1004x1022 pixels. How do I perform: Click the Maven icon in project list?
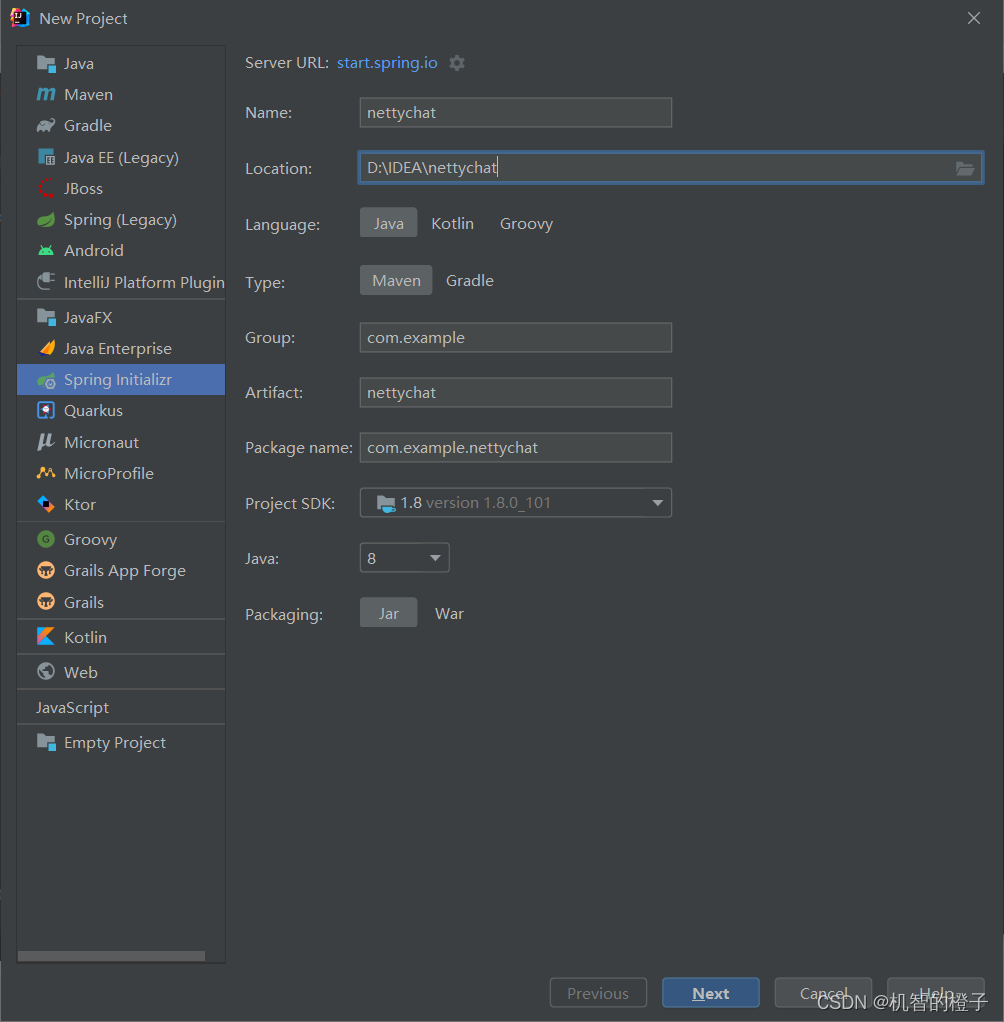46,95
